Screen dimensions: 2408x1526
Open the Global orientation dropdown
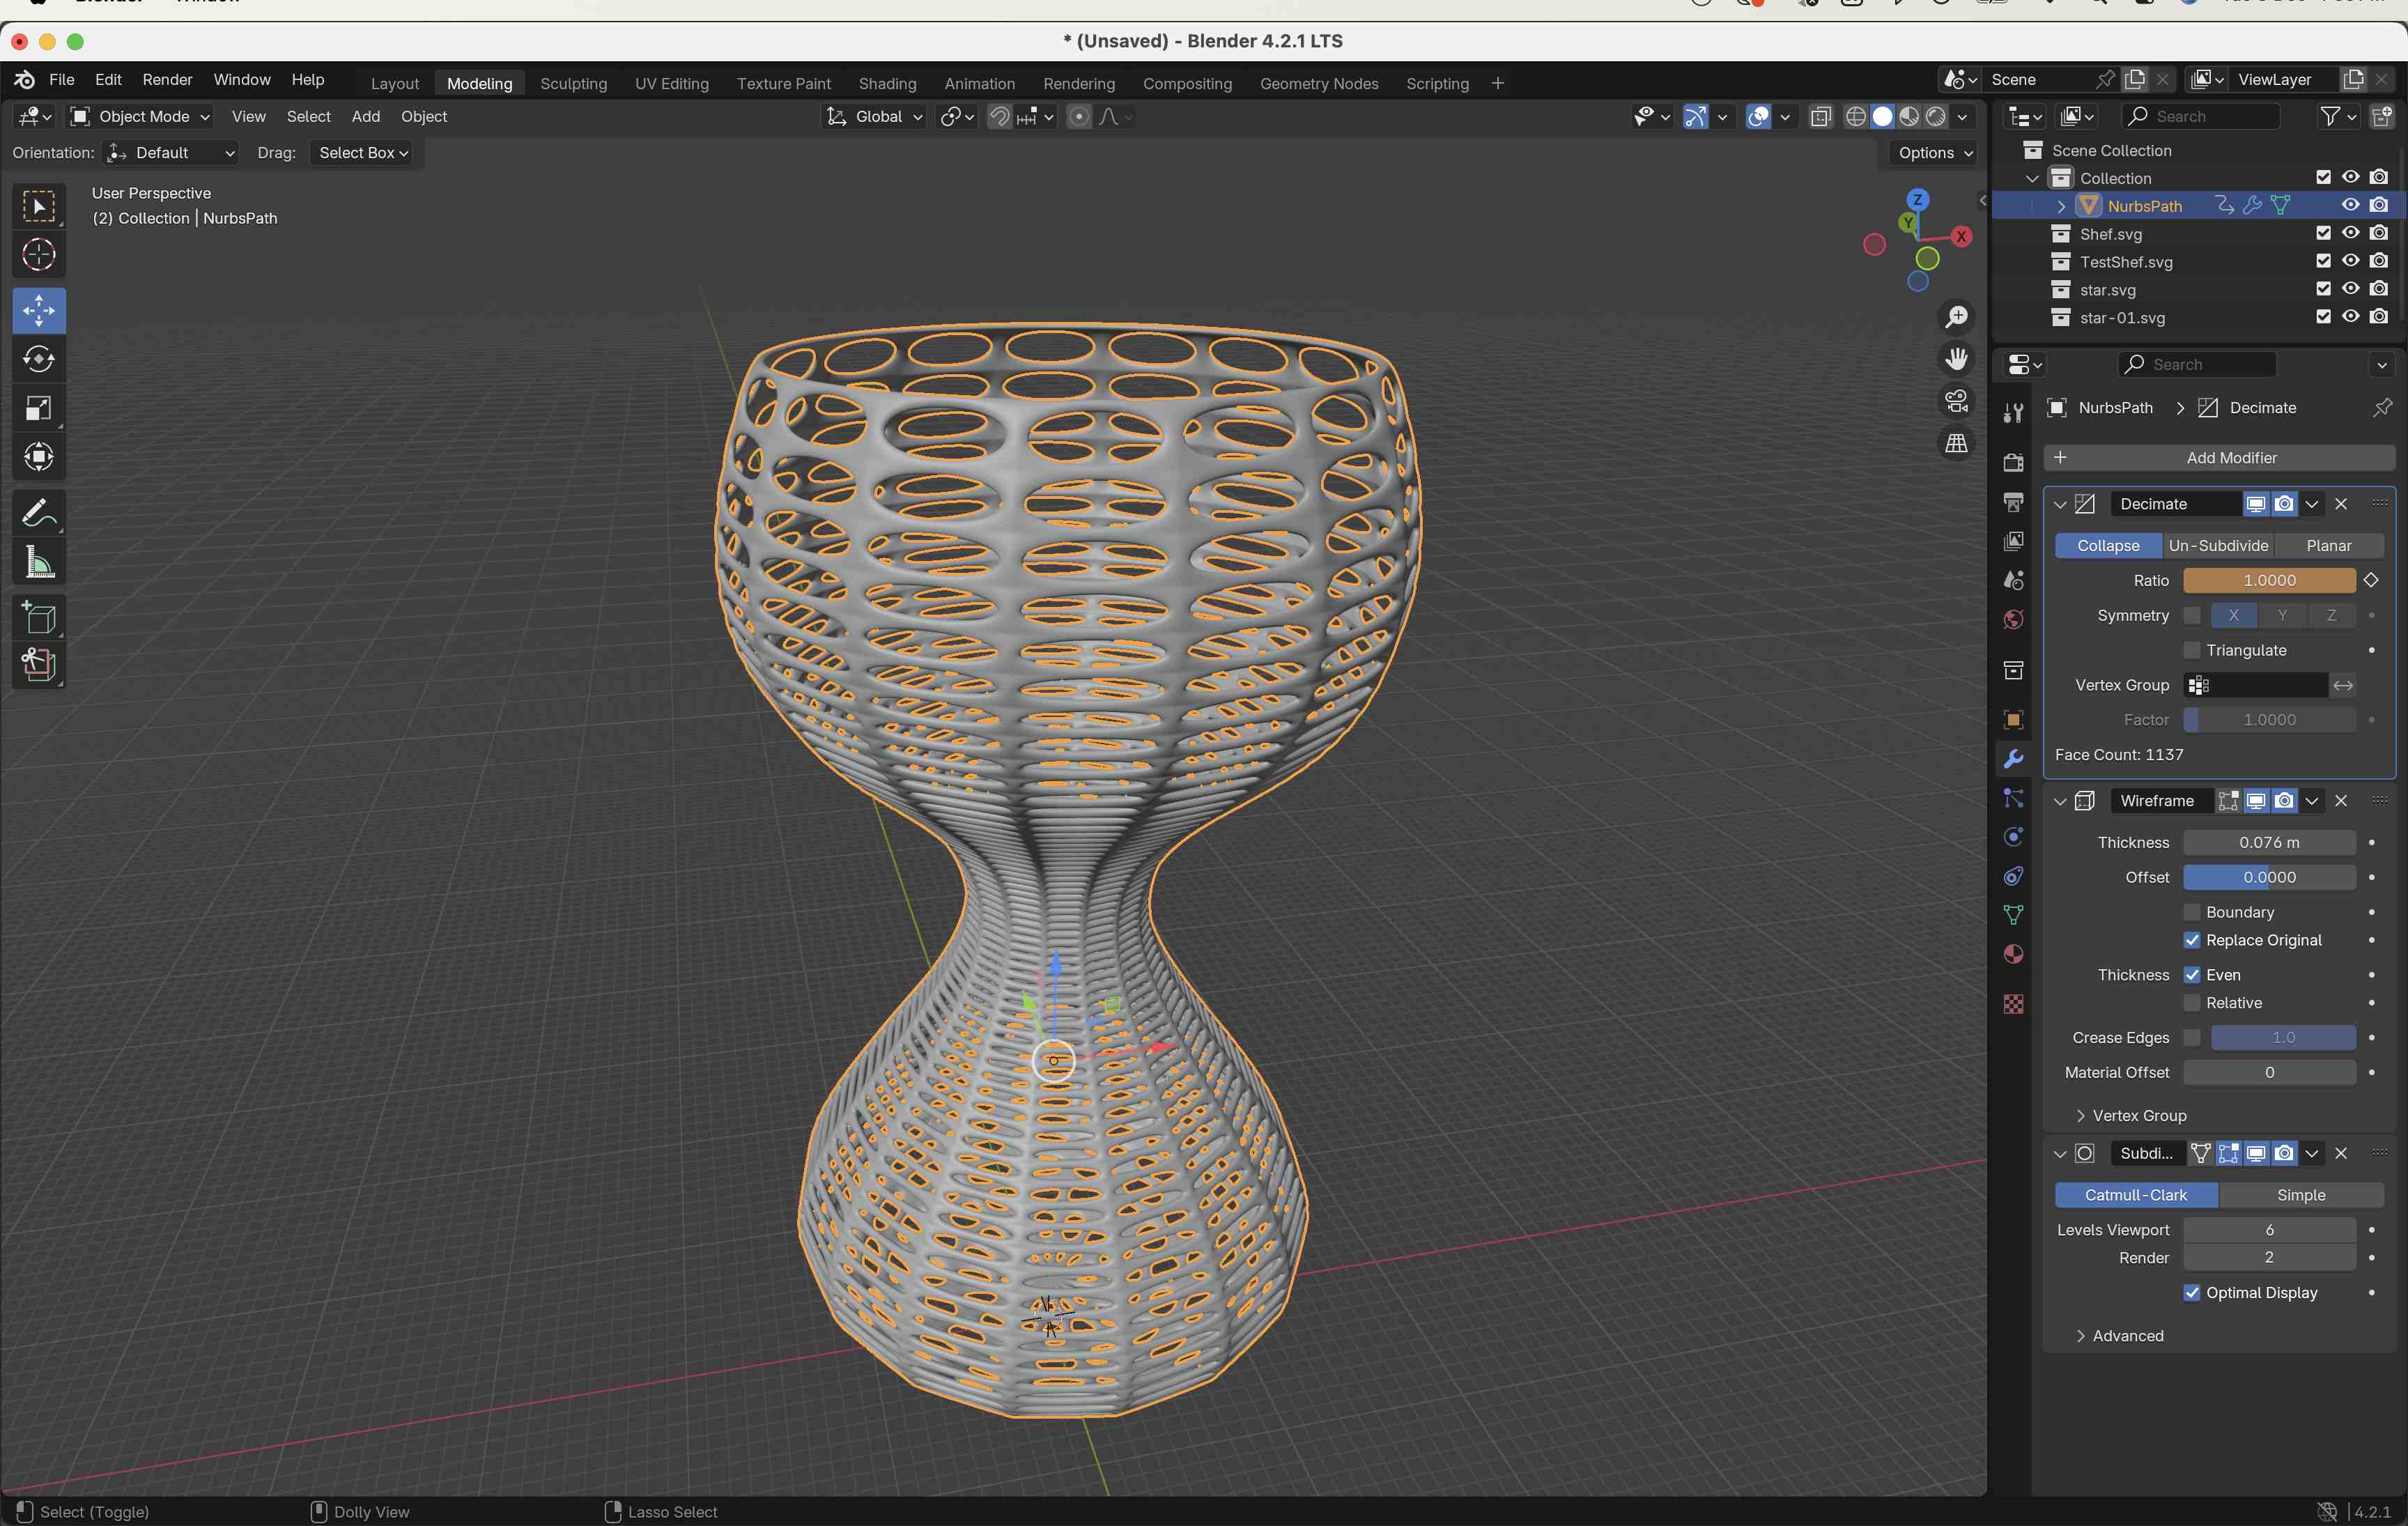click(873, 117)
